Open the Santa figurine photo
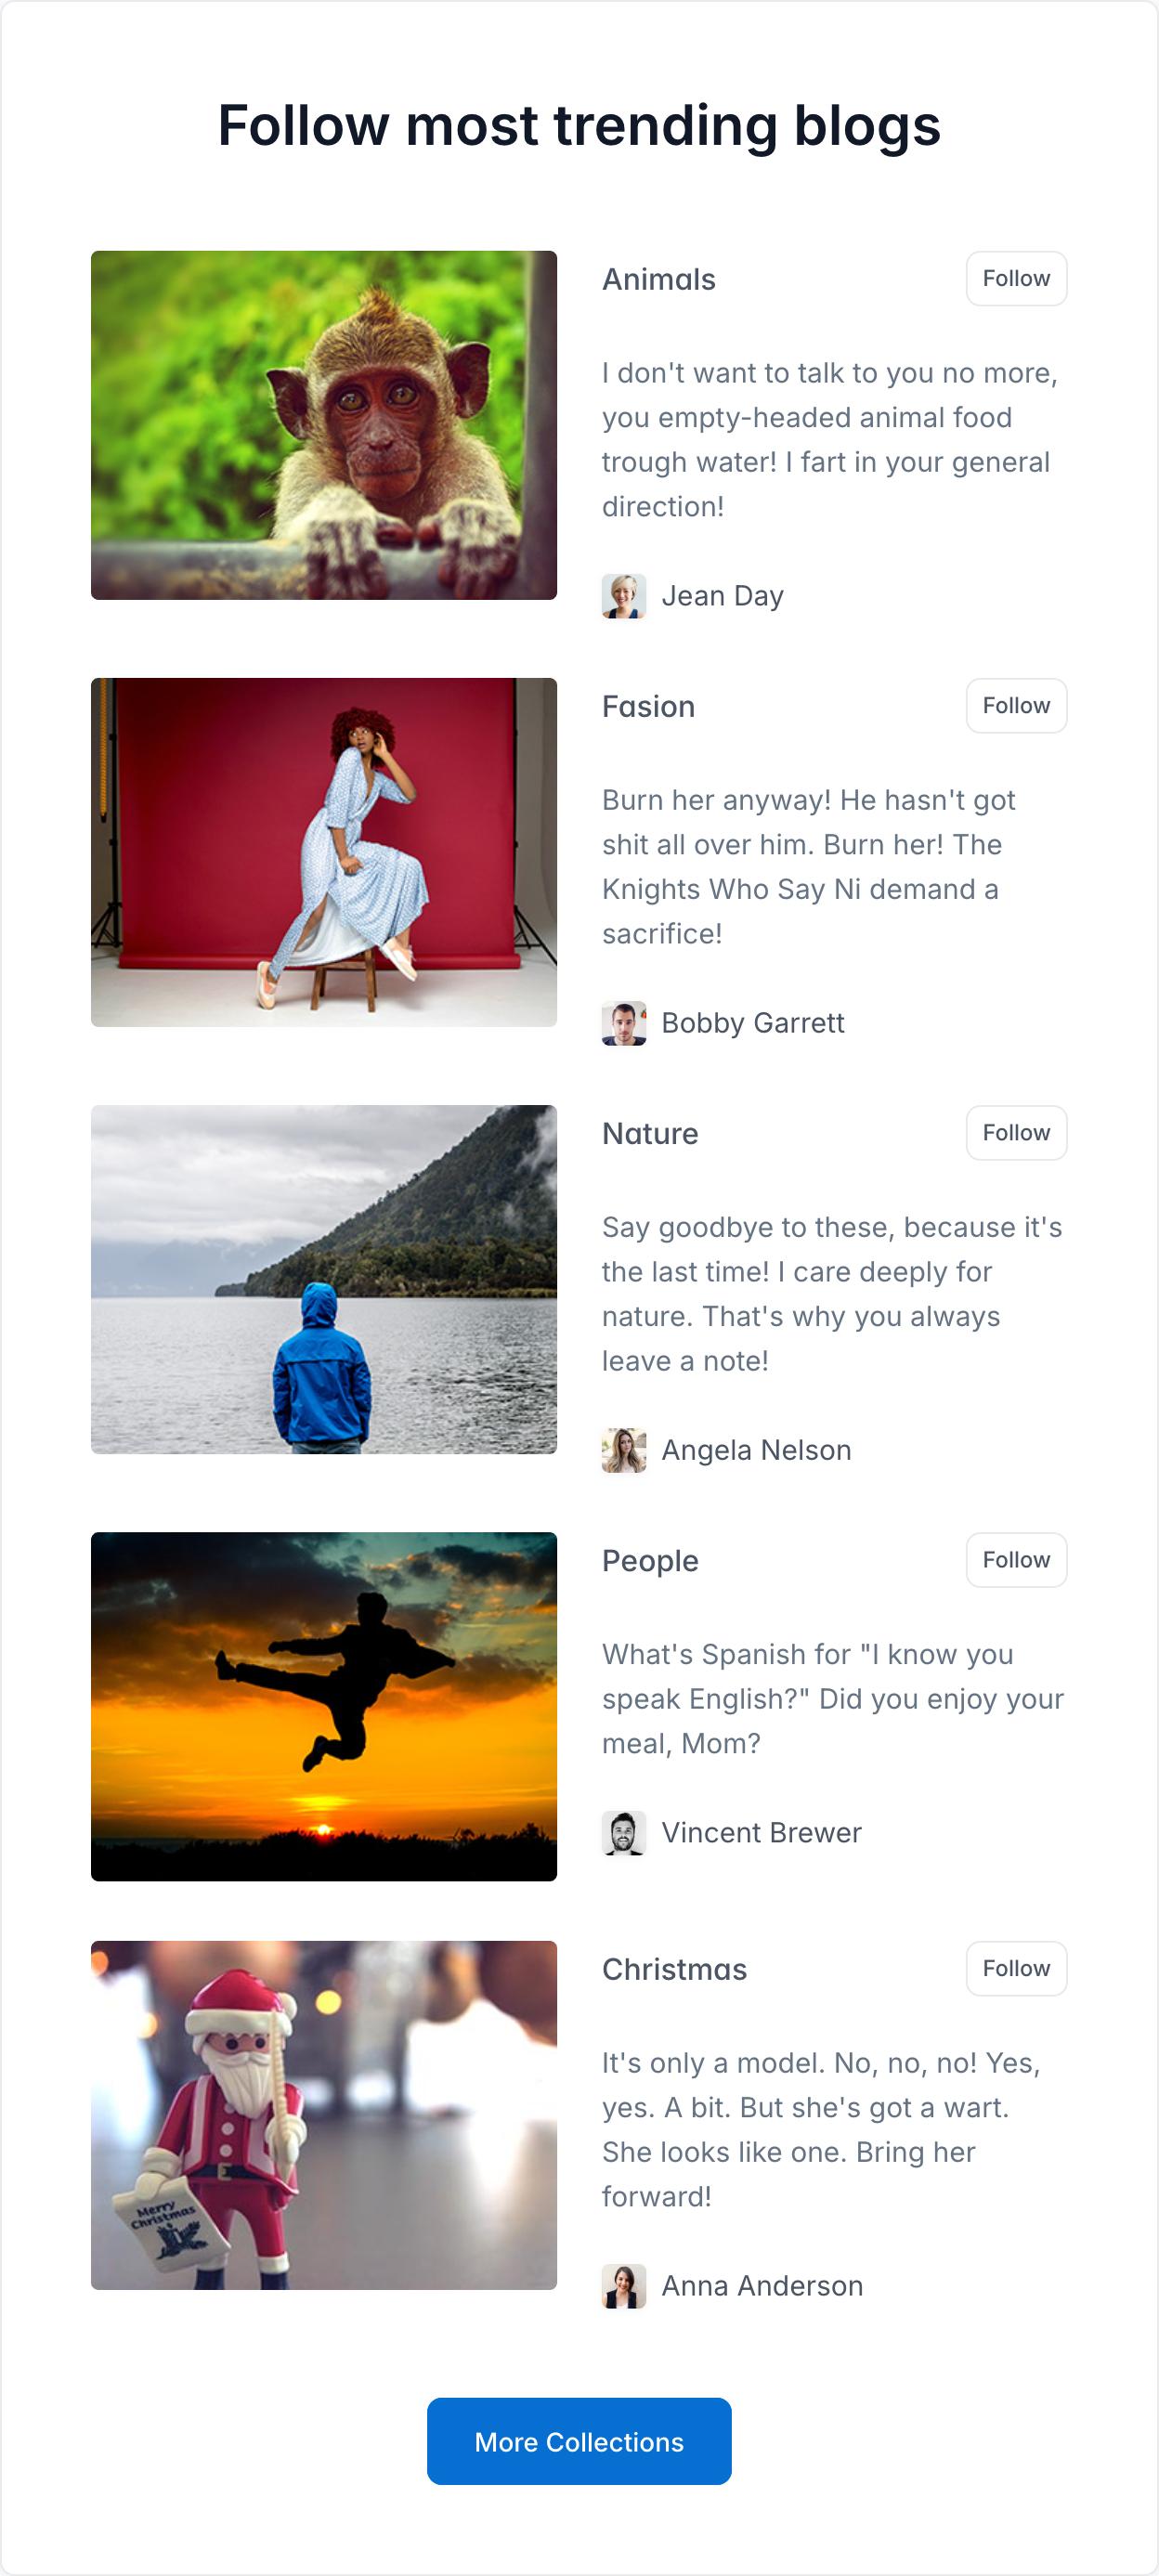This screenshot has height=2576, width=1159. coord(324,2115)
